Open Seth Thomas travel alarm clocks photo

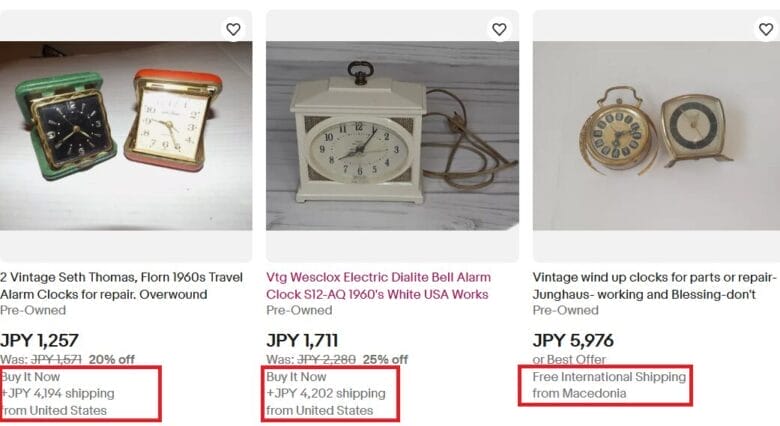click(x=126, y=135)
